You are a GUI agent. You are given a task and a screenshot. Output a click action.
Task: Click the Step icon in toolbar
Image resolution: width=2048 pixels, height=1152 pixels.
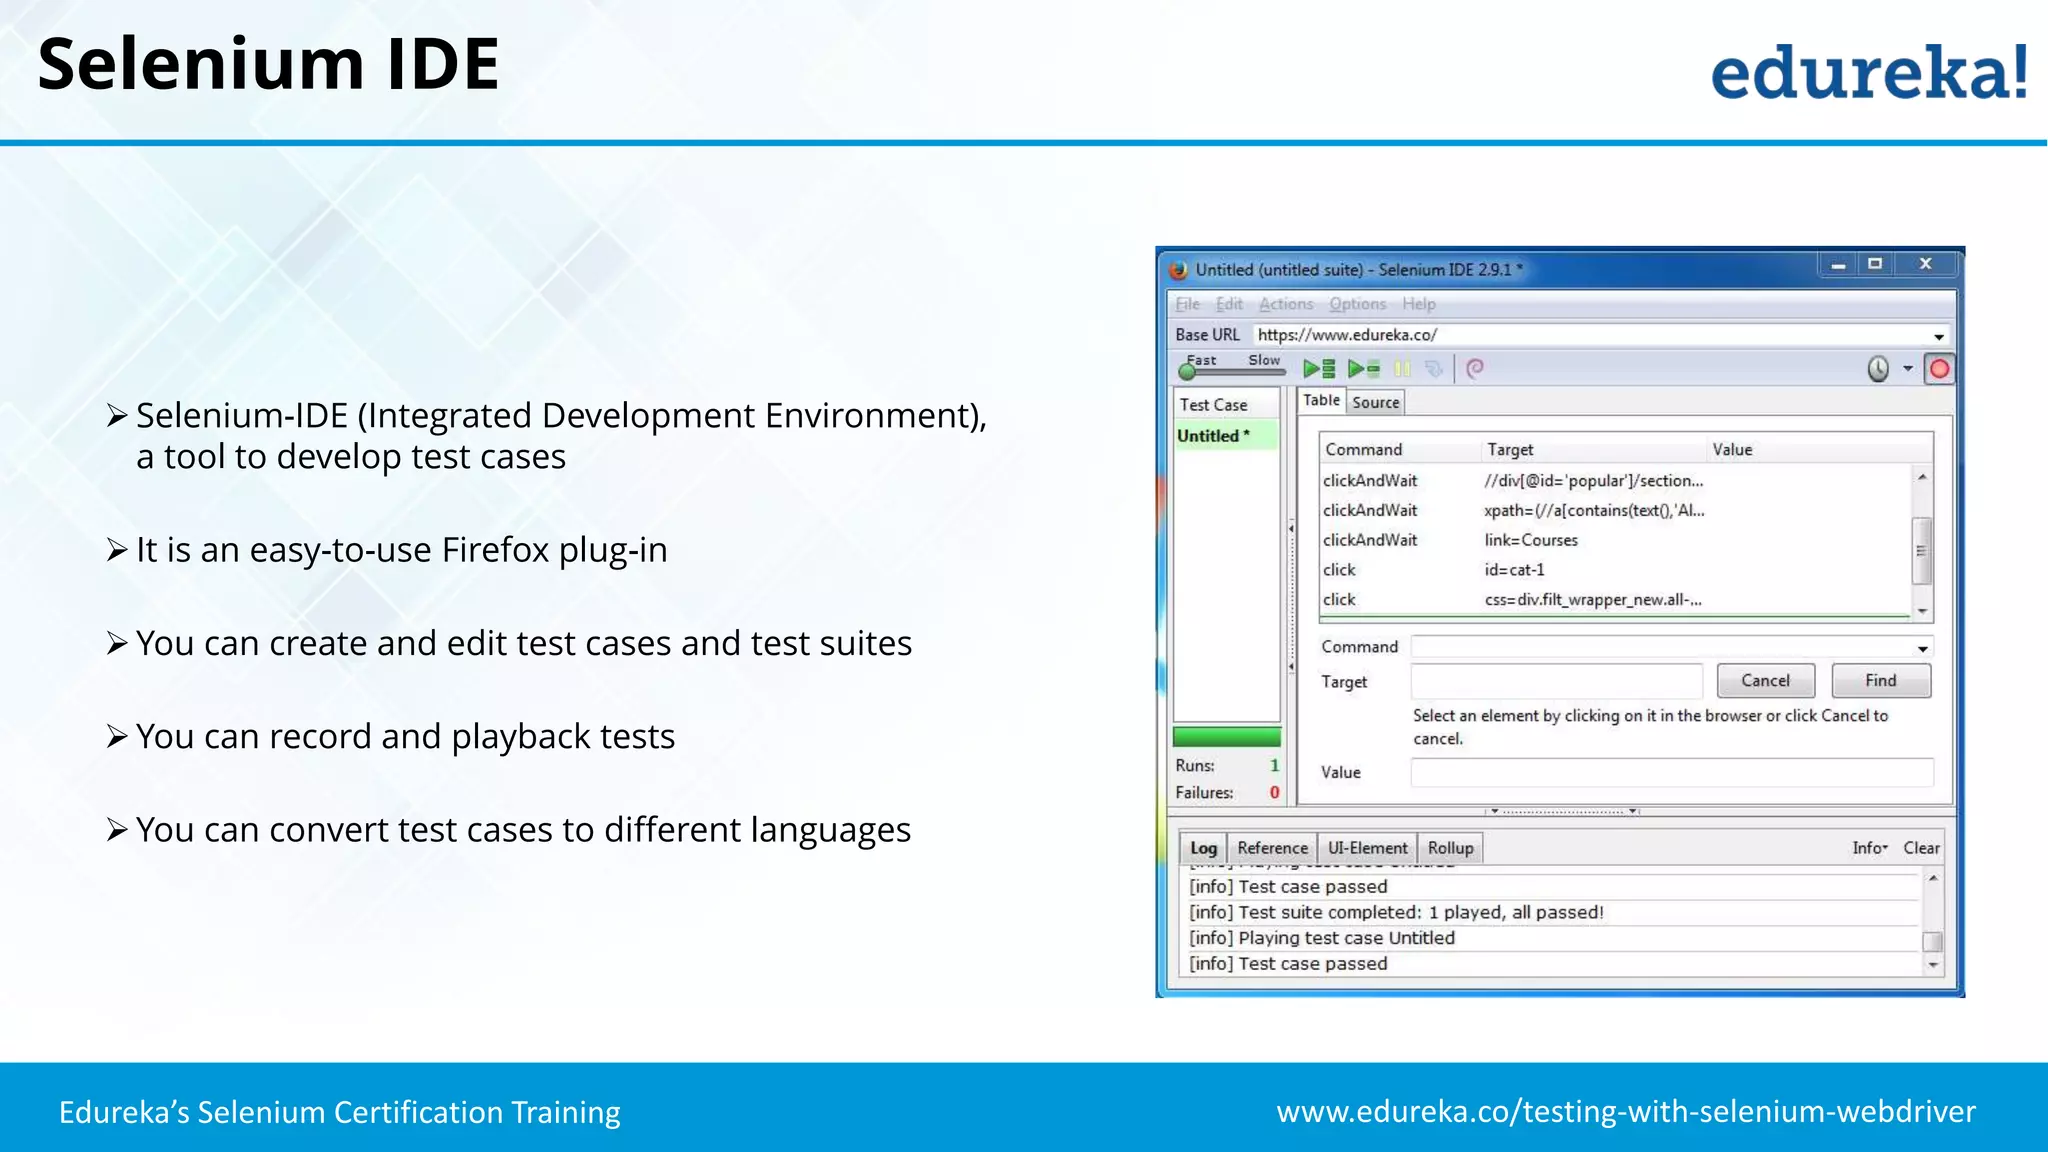tap(1434, 369)
